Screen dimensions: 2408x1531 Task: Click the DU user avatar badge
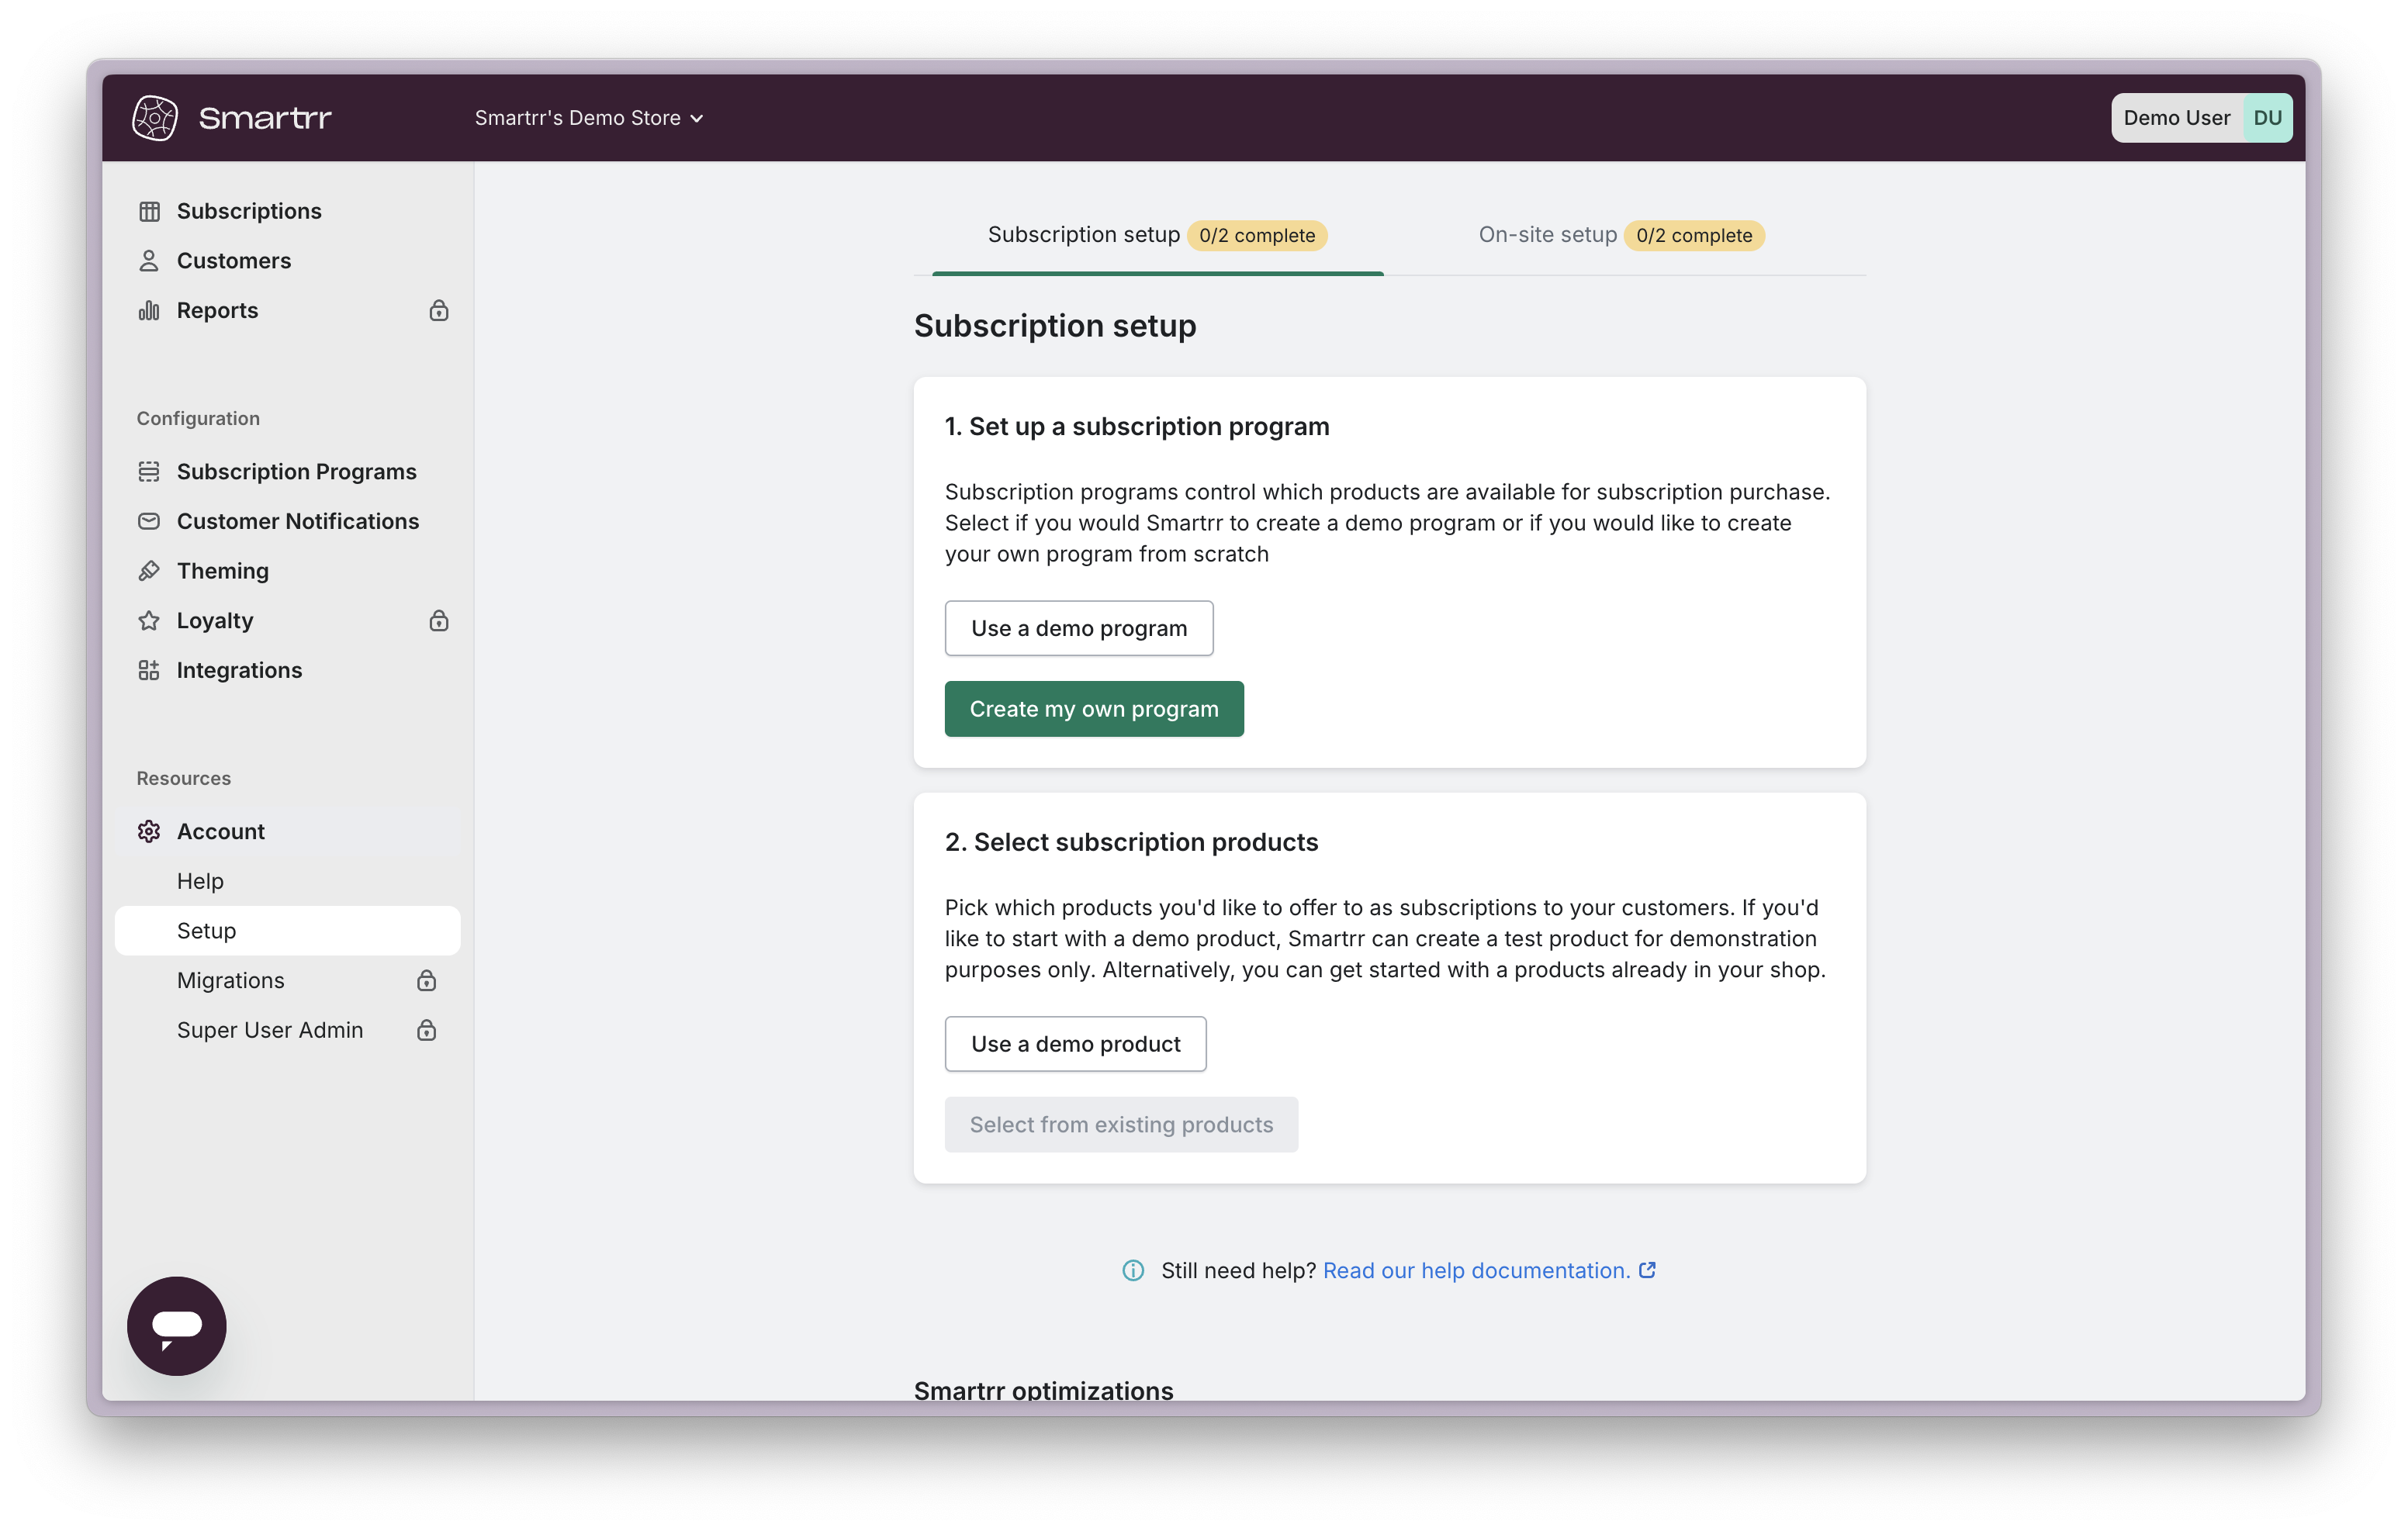coord(2267,118)
